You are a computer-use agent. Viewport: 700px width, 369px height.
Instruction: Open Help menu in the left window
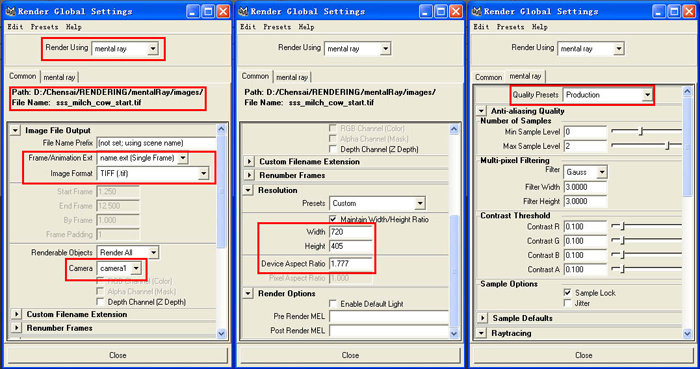pos(74,27)
